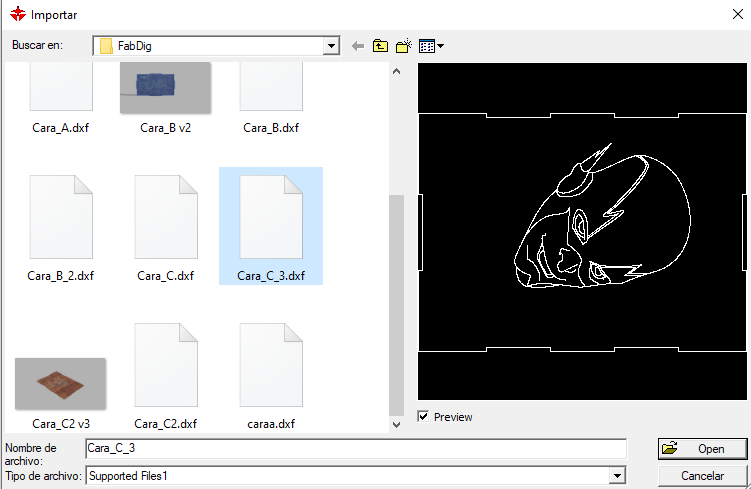751x489 pixels.
Task: Click the Importar dialog app icon
Action: click(x=18, y=14)
